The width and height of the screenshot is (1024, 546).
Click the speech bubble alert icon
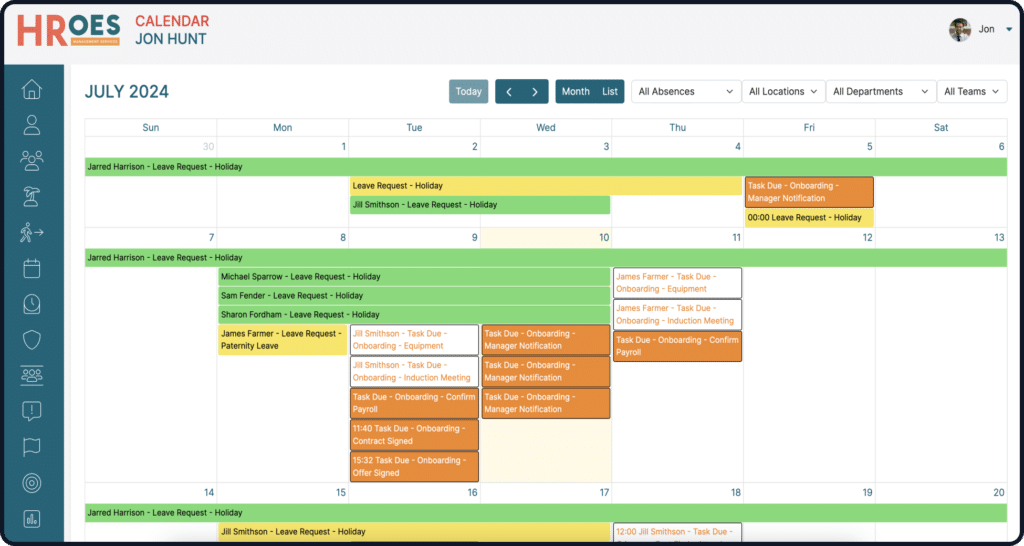coord(32,411)
